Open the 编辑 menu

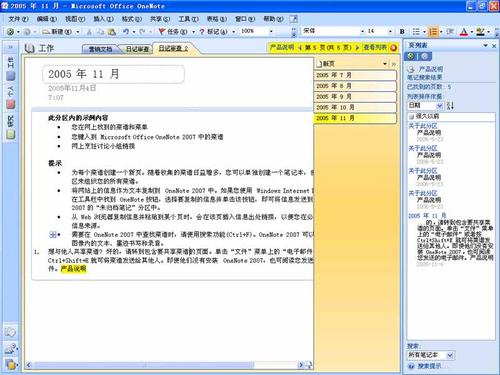[46, 19]
